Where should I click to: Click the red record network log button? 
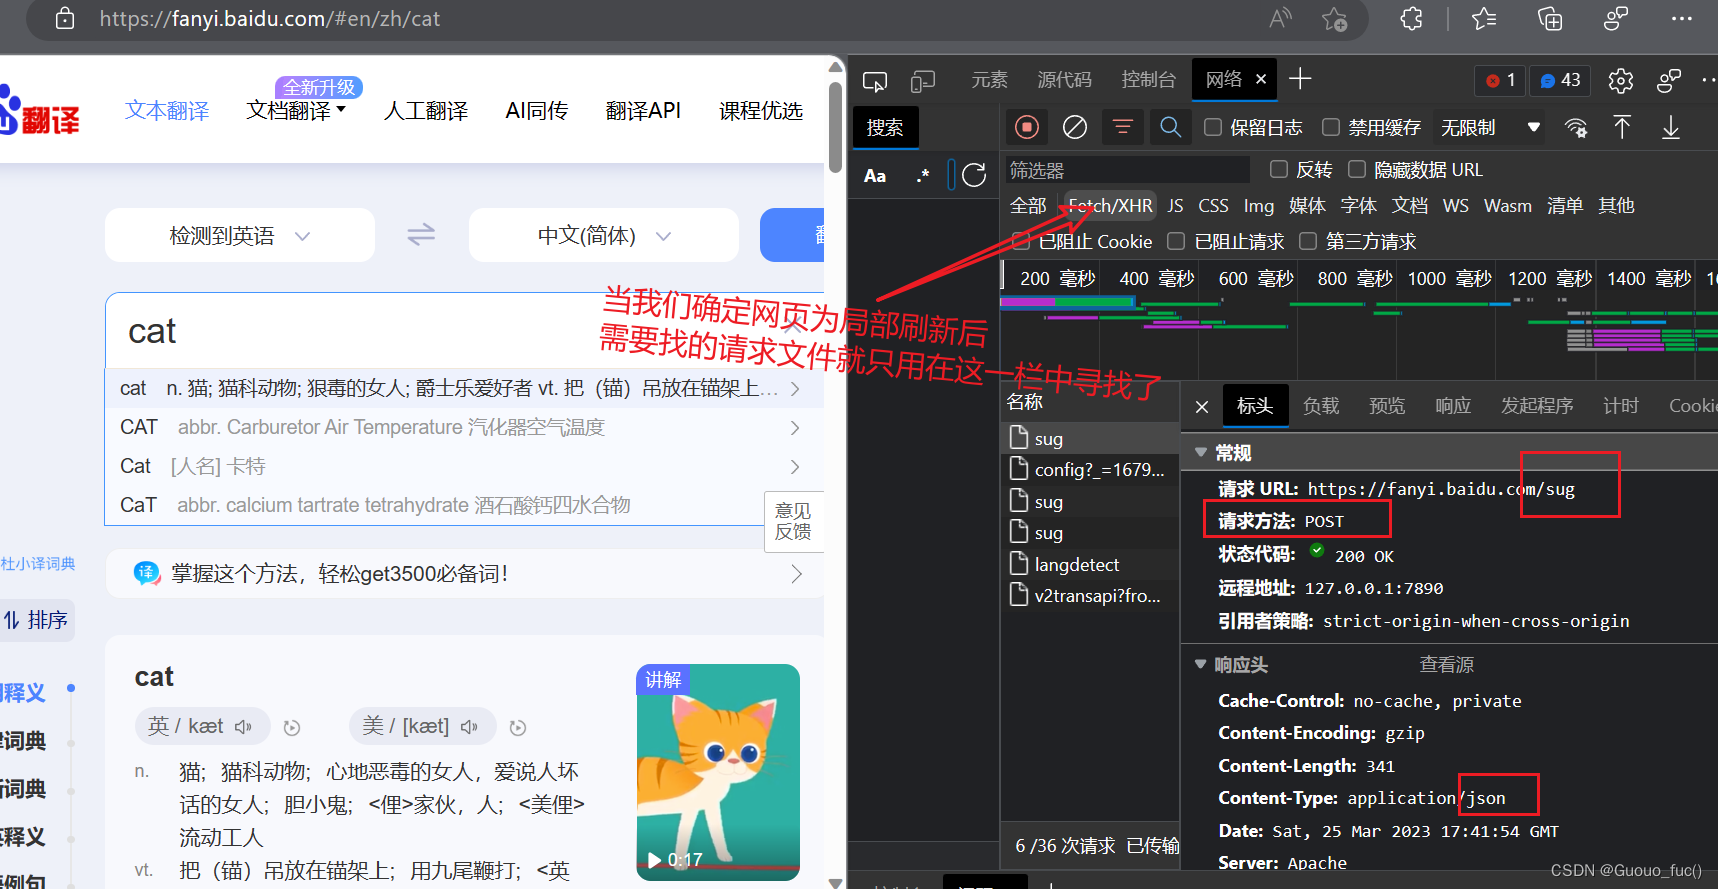coord(1027,127)
